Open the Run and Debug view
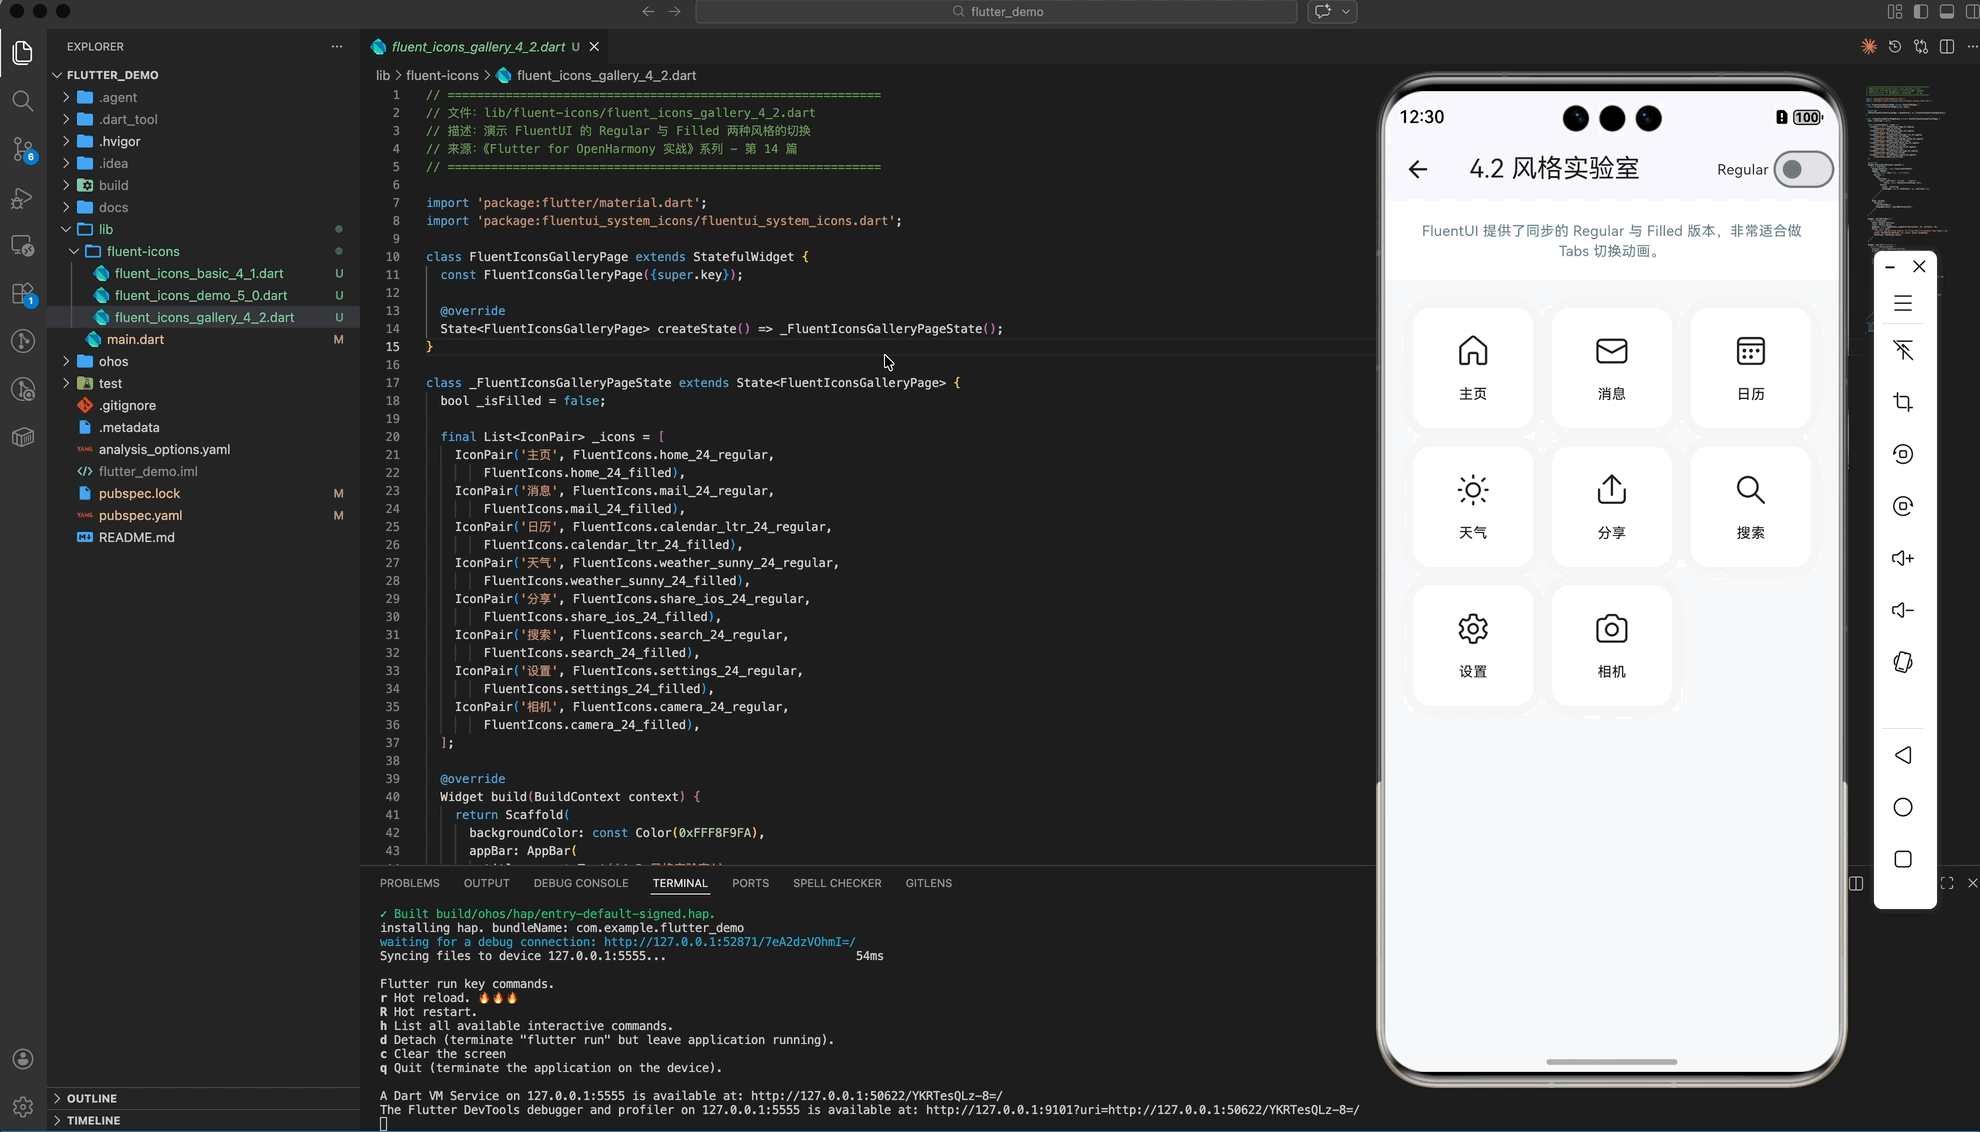Viewport: 1980px width, 1132px height. point(22,198)
